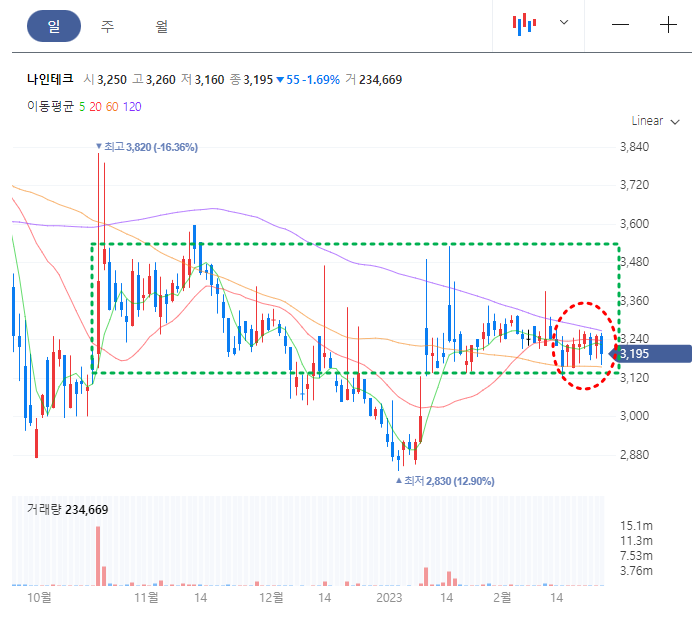Click the largest volume bar in late October
This screenshot has width=698, height=623.
click(98, 556)
